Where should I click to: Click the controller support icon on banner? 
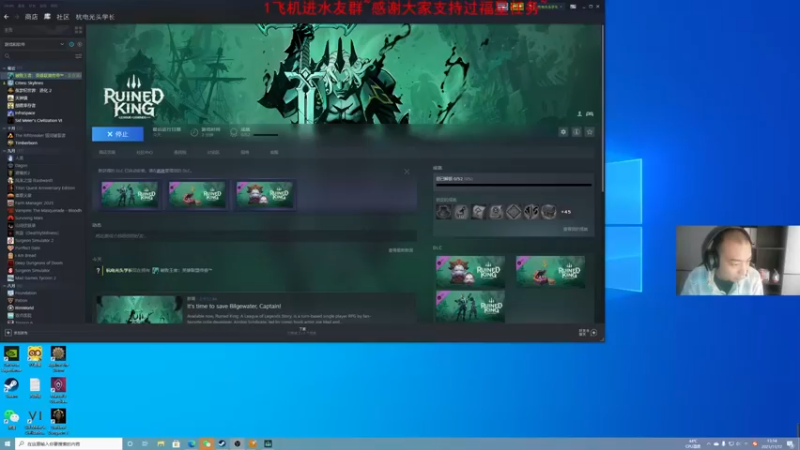click(590, 114)
